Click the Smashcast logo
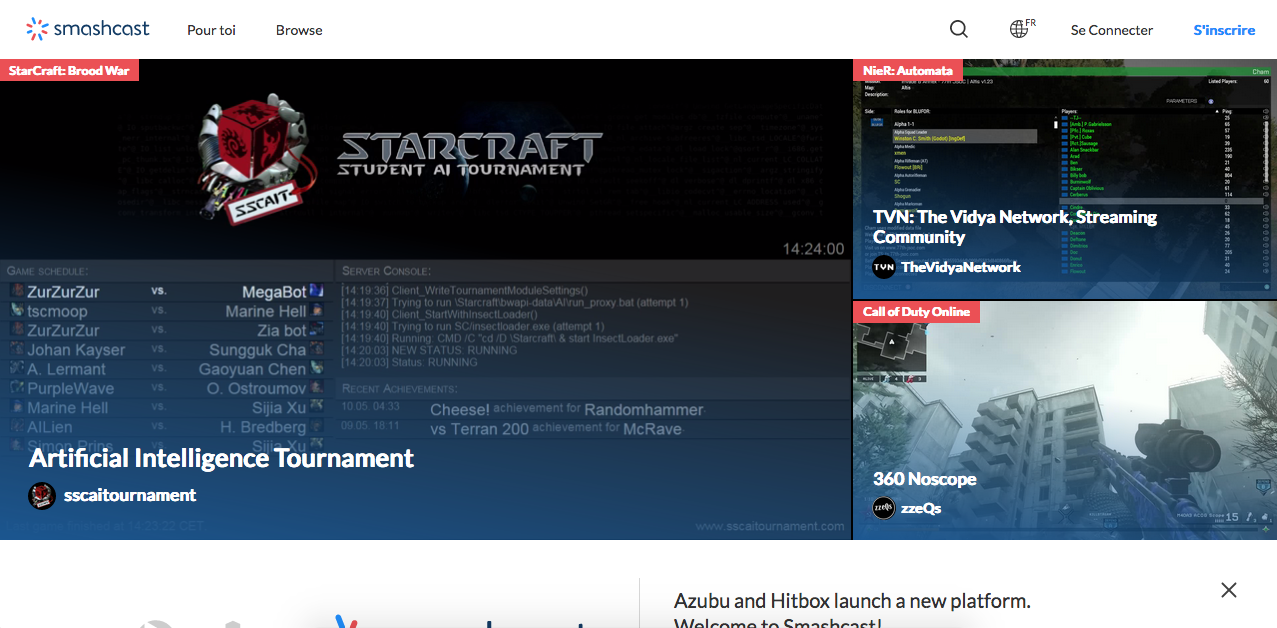This screenshot has width=1277, height=628. point(88,29)
